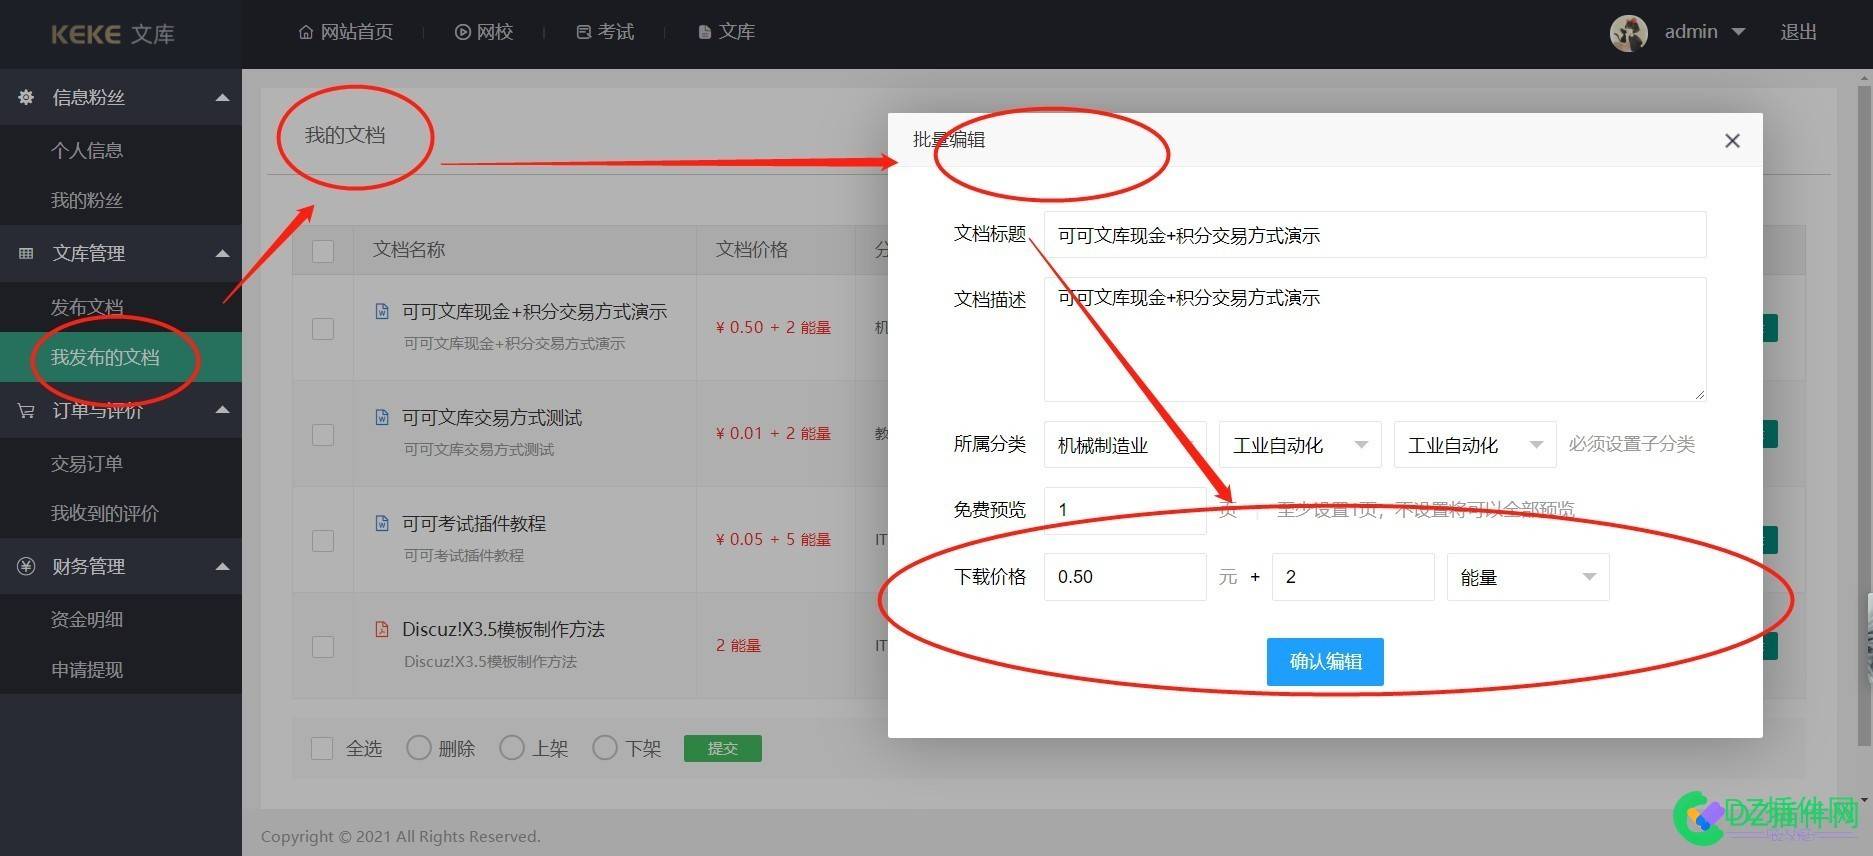Open 交易订单 in the sidebar
1873x856 pixels.
point(87,463)
